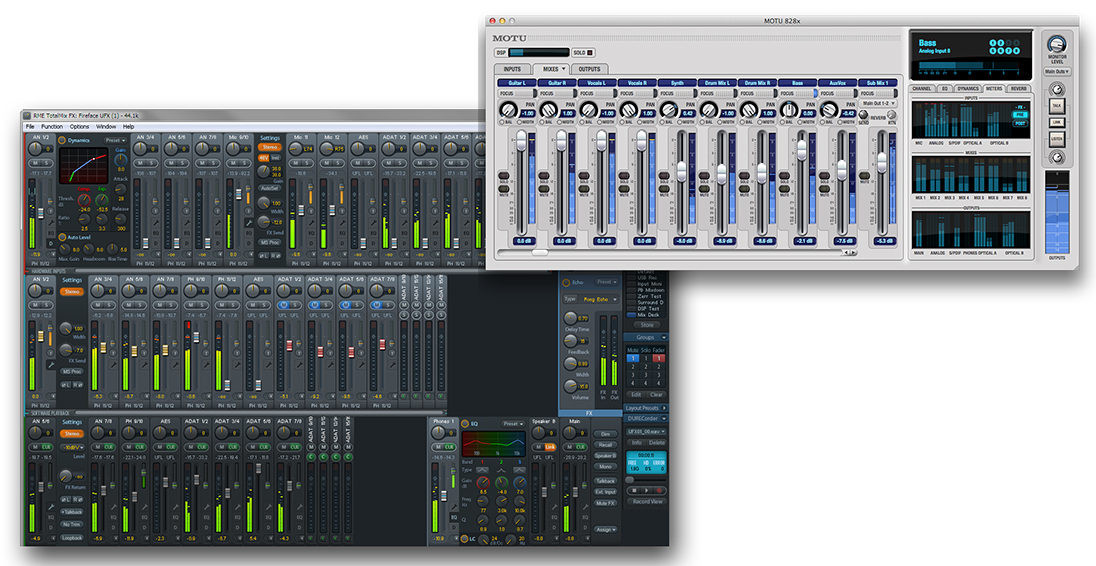The width and height of the screenshot is (1096, 566).
Task: Open the Dynamics Preset dropdown
Action: coord(116,140)
